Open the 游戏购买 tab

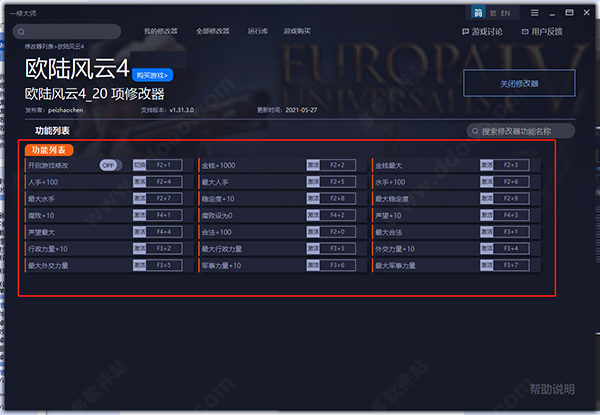point(297,31)
